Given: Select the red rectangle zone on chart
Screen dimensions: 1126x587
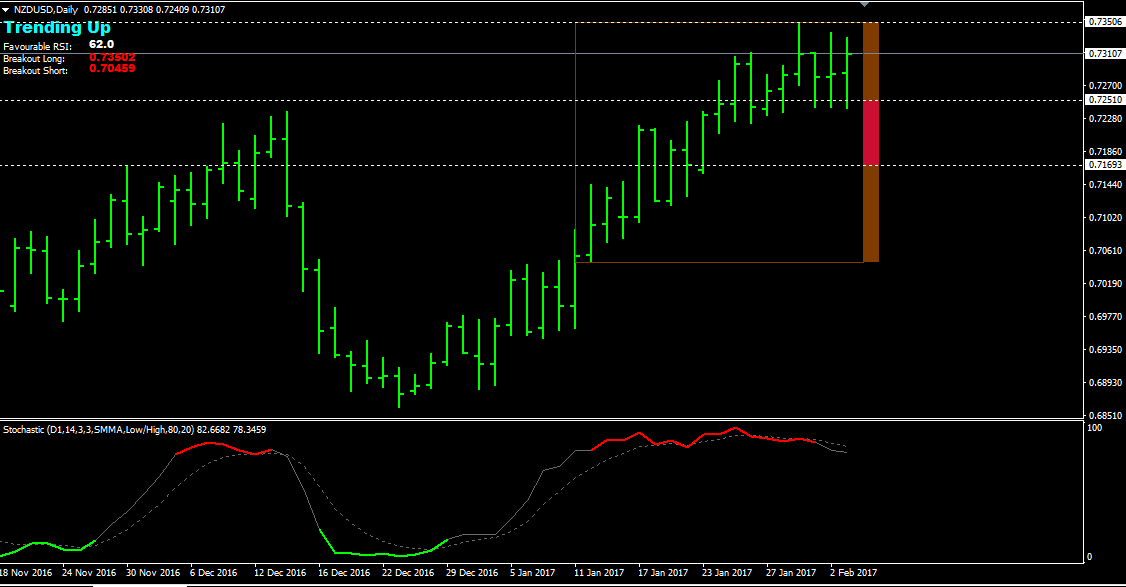Looking at the screenshot, I should pos(870,132).
